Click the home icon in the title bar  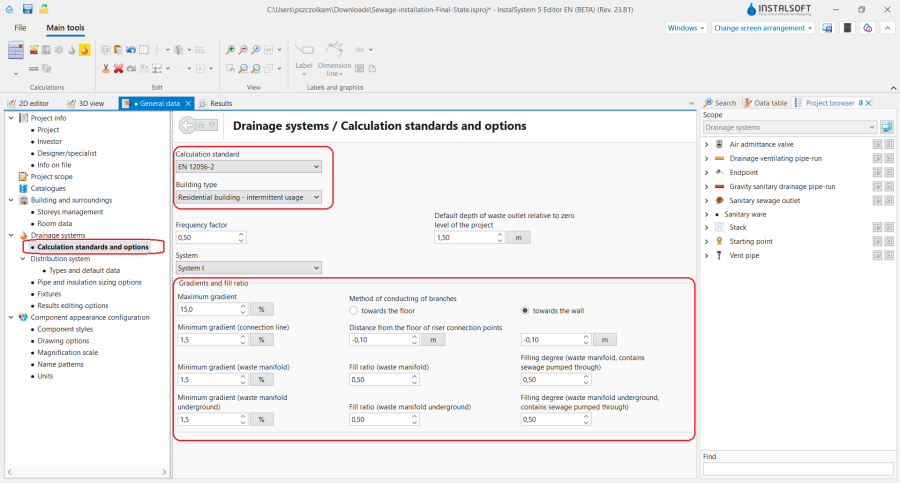pos(9,9)
